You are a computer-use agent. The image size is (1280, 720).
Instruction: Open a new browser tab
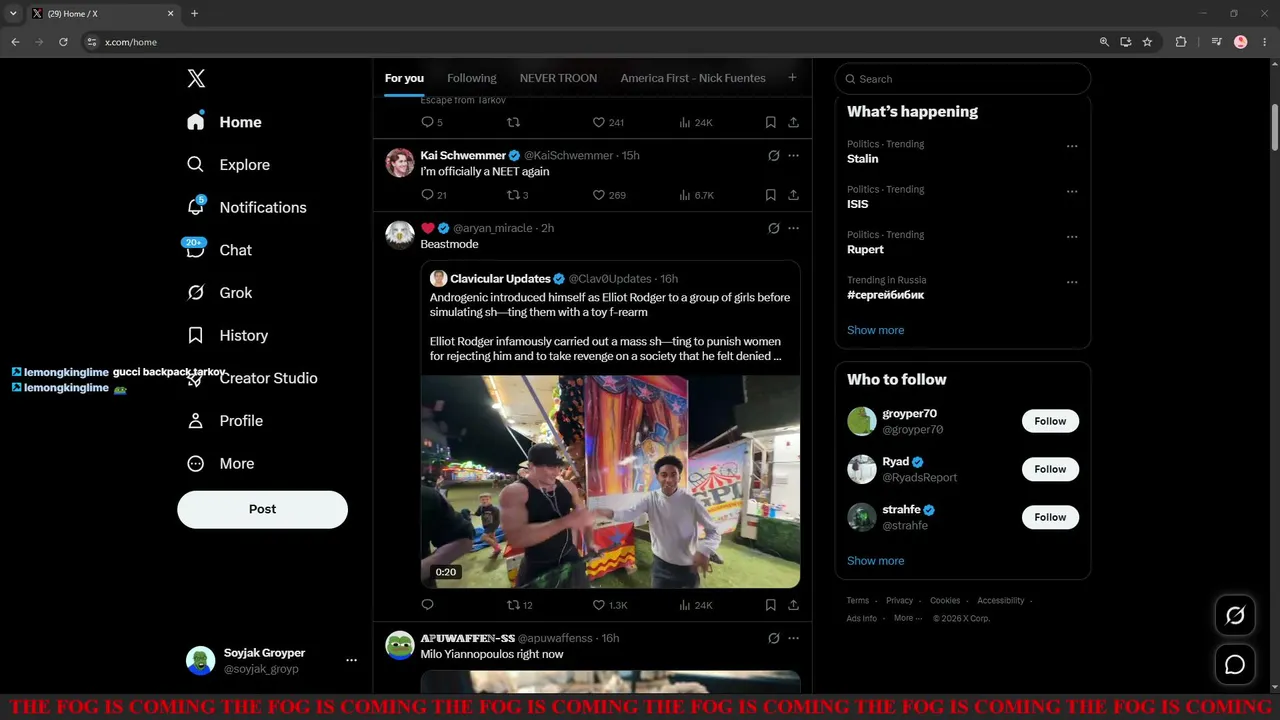point(194,14)
